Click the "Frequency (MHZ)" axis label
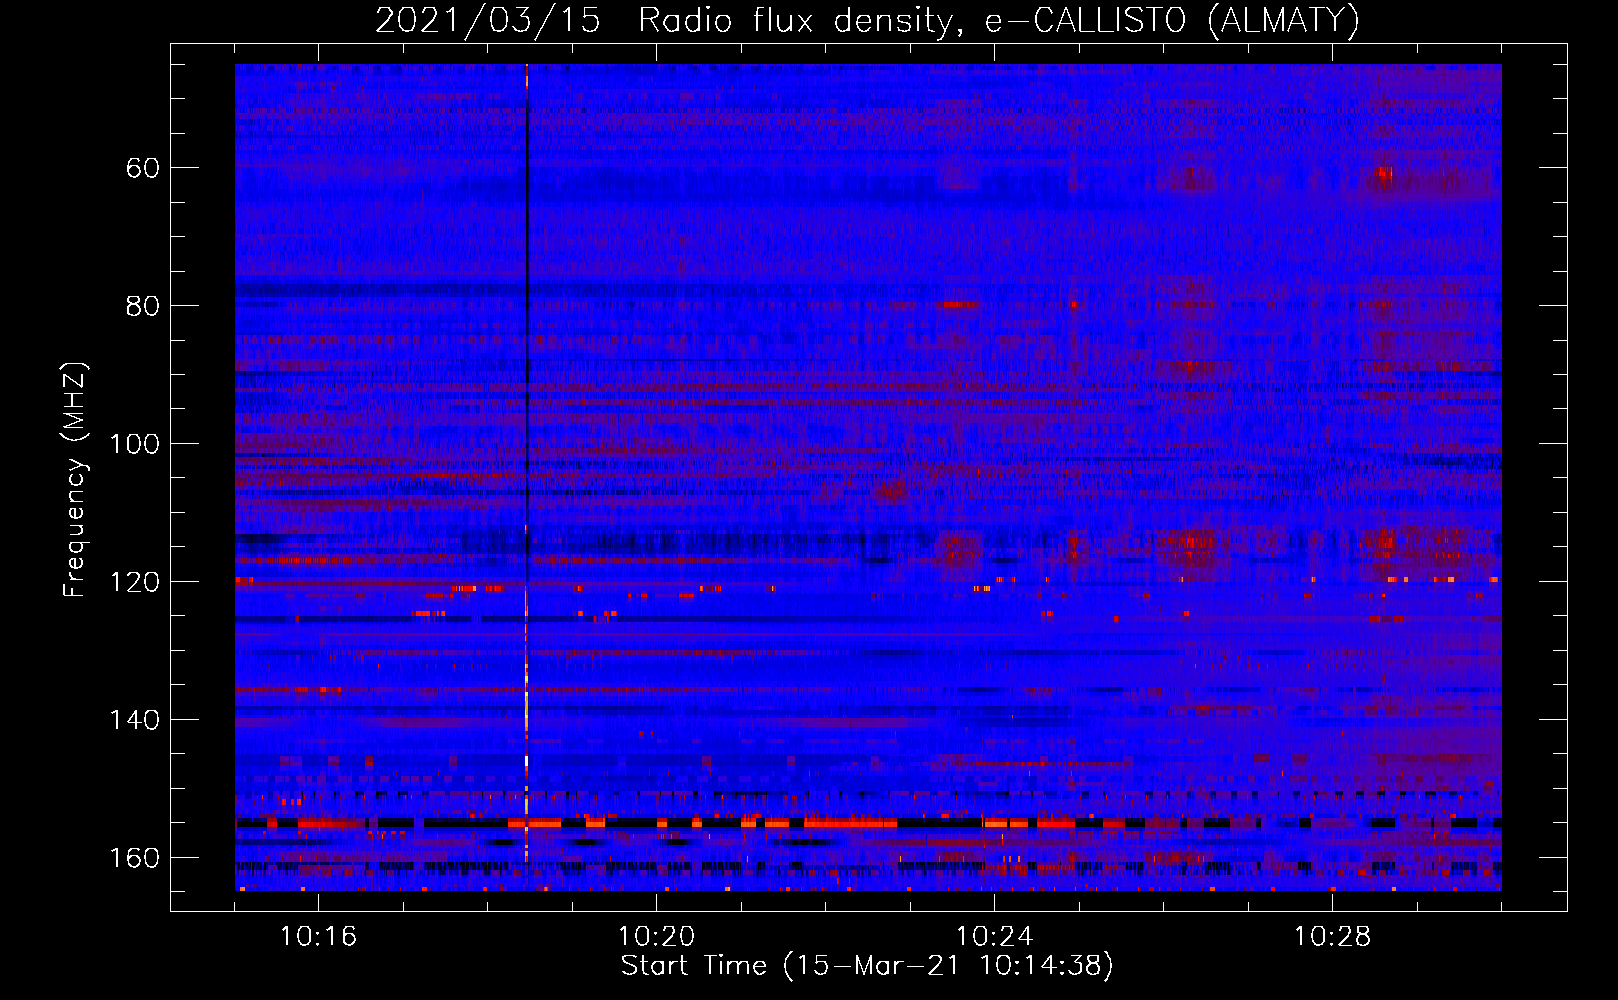 [x=75, y=480]
